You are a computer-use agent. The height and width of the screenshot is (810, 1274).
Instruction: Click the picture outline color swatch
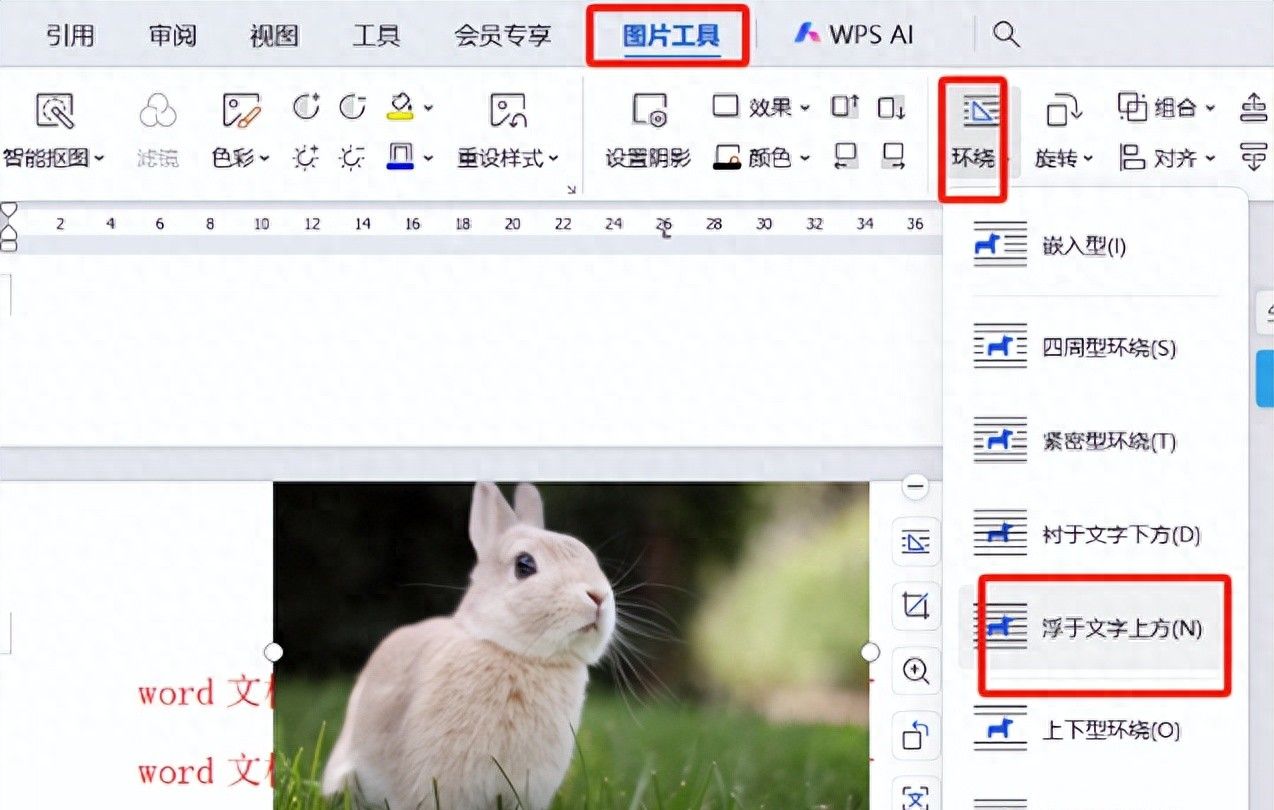tap(400, 157)
